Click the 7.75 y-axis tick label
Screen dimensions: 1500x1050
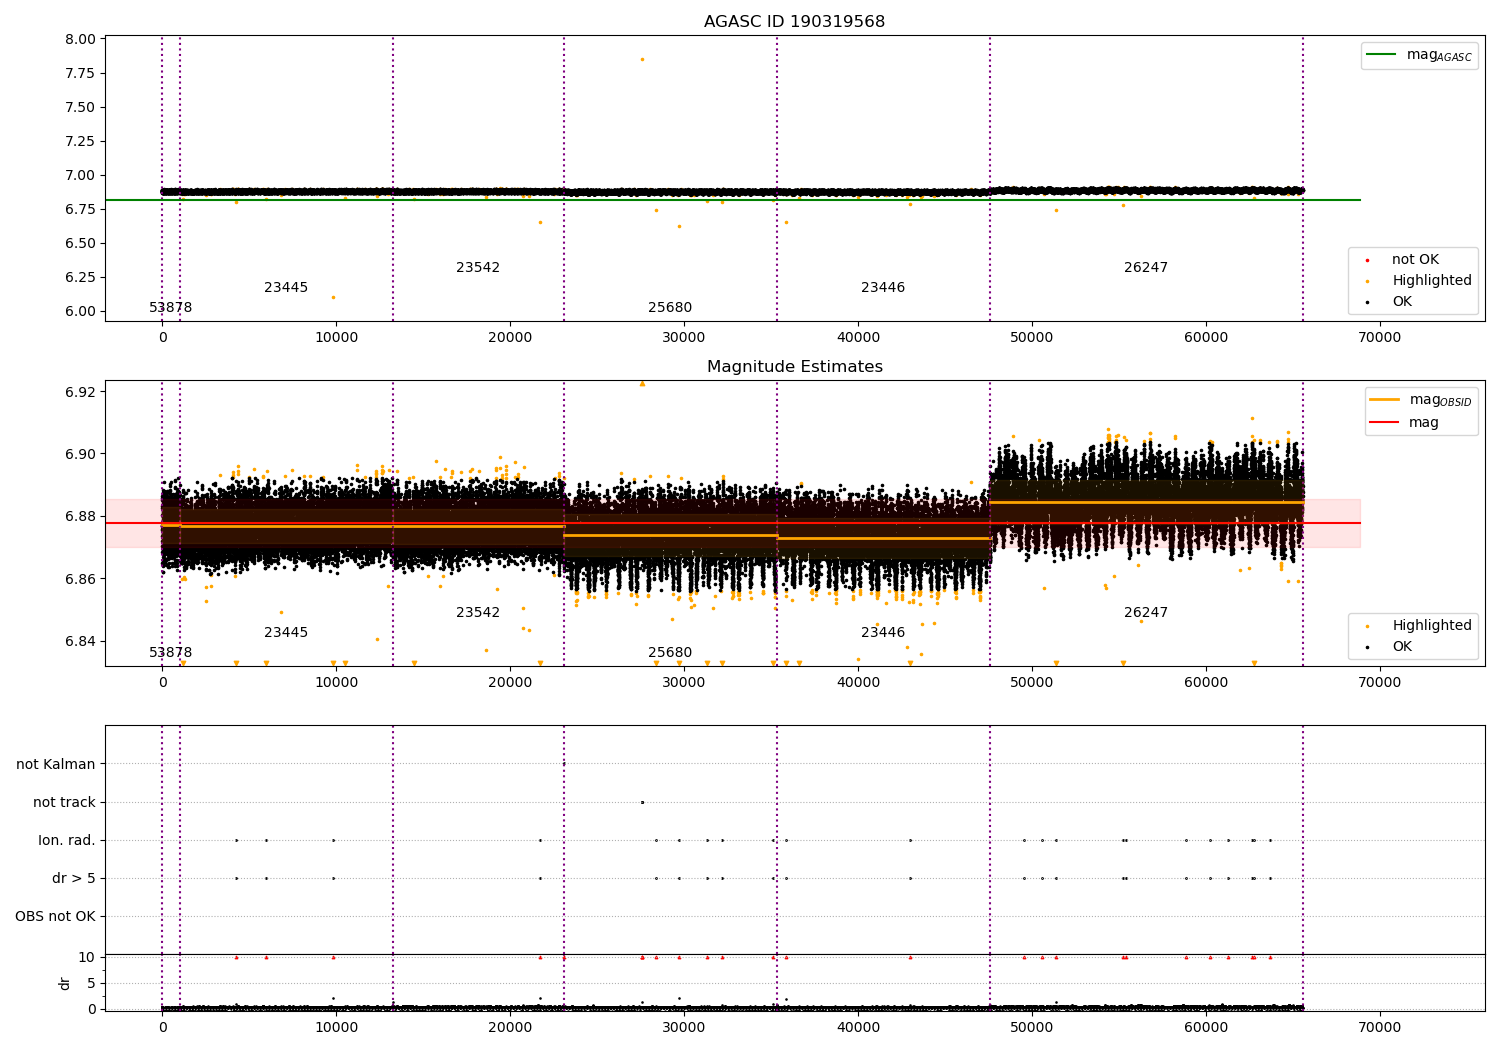click(x=80, y=74)
